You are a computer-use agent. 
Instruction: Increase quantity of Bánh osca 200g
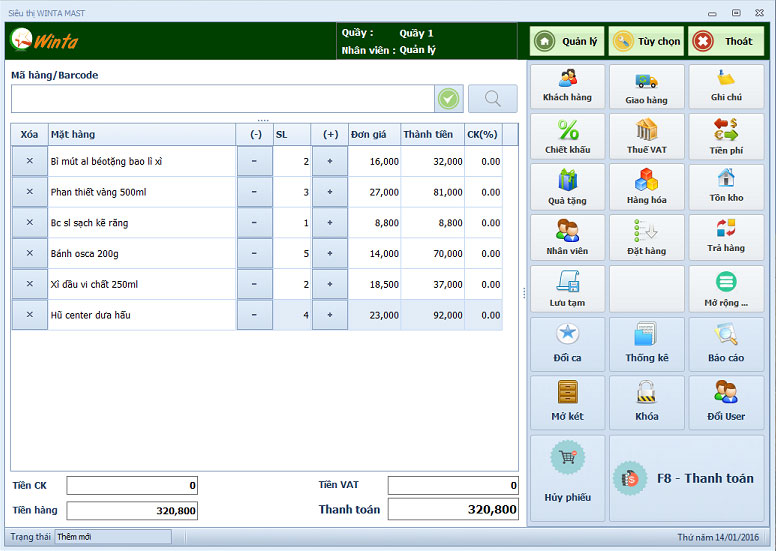pos(330,254)
